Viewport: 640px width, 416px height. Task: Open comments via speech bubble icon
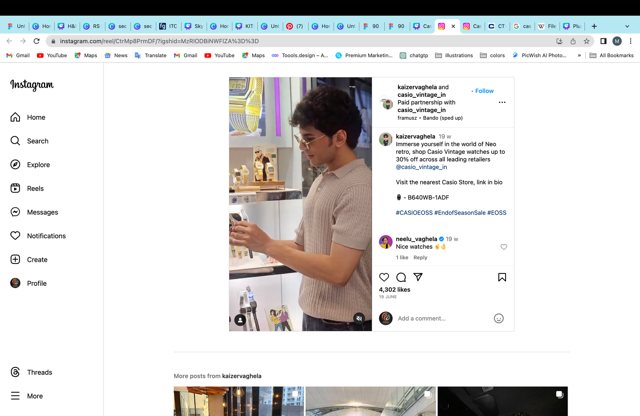click(x=401, y=277)
